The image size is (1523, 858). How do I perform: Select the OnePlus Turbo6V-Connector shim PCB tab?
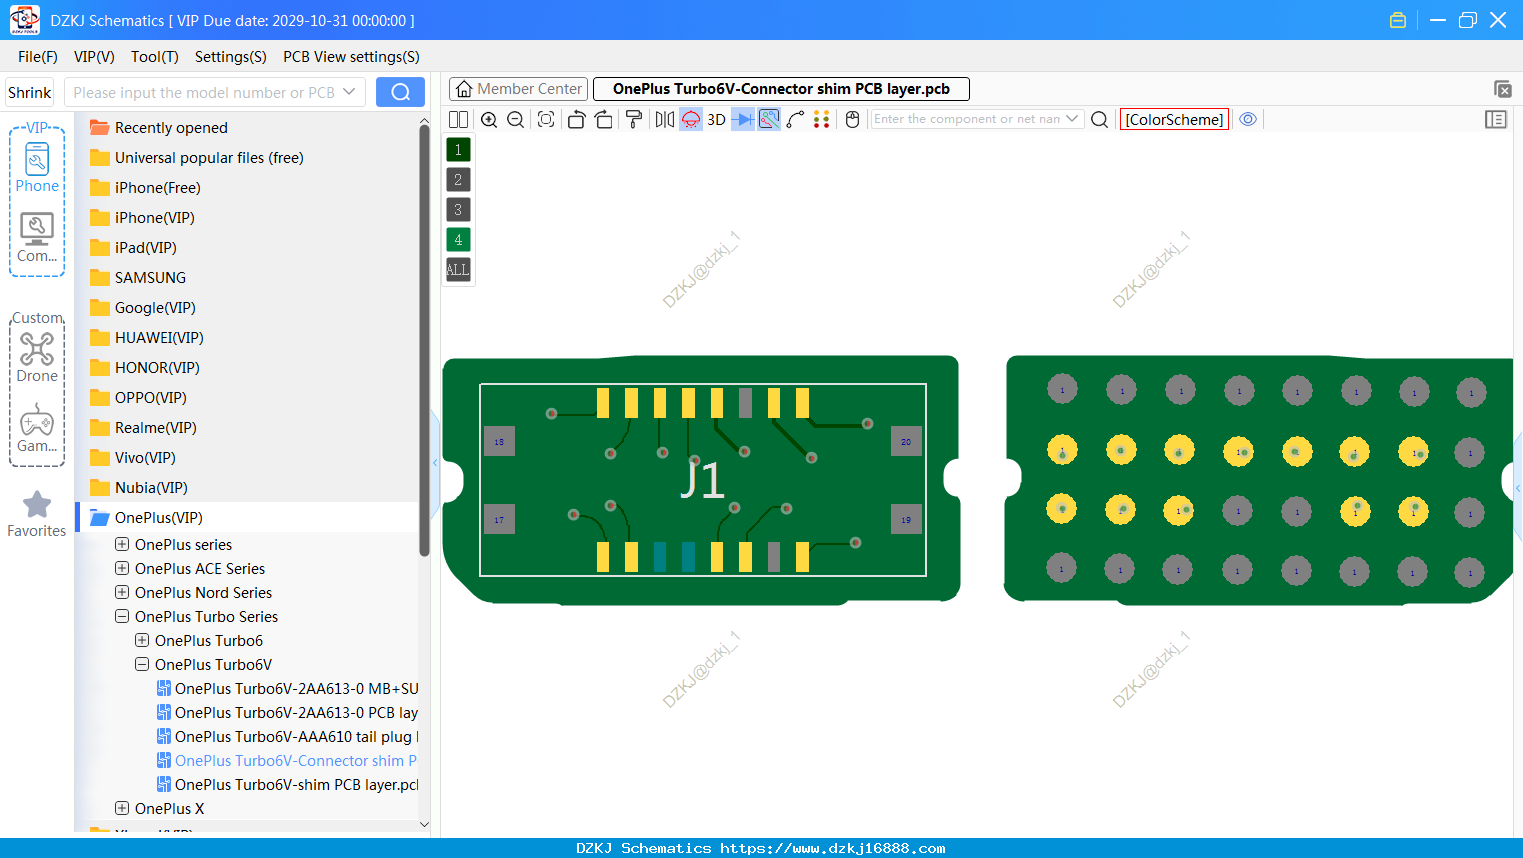[781, 89]
